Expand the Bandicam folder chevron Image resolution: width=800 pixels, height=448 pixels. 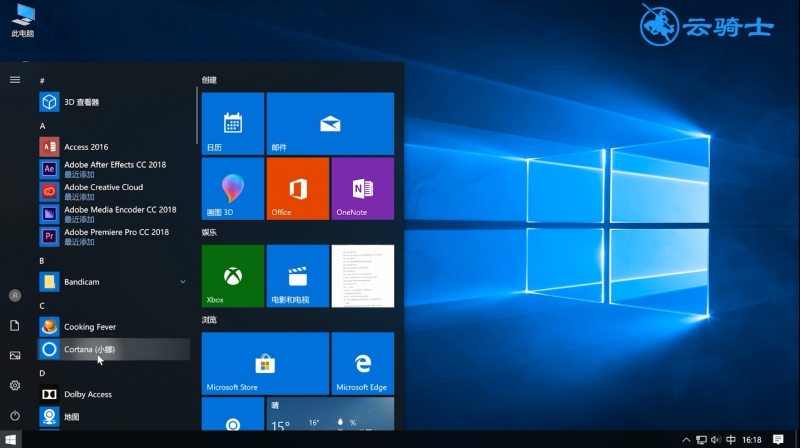point(183,282)
